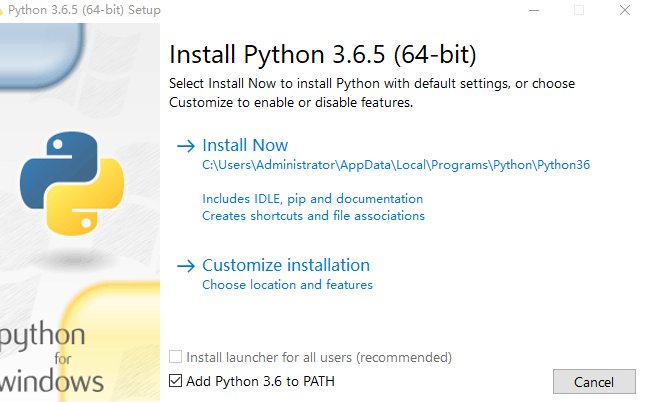The width and height of the screenshot is (648, 402).
Task: Click the 'Add Python 3.6 to PATH' label text
Action: [260, 381]
